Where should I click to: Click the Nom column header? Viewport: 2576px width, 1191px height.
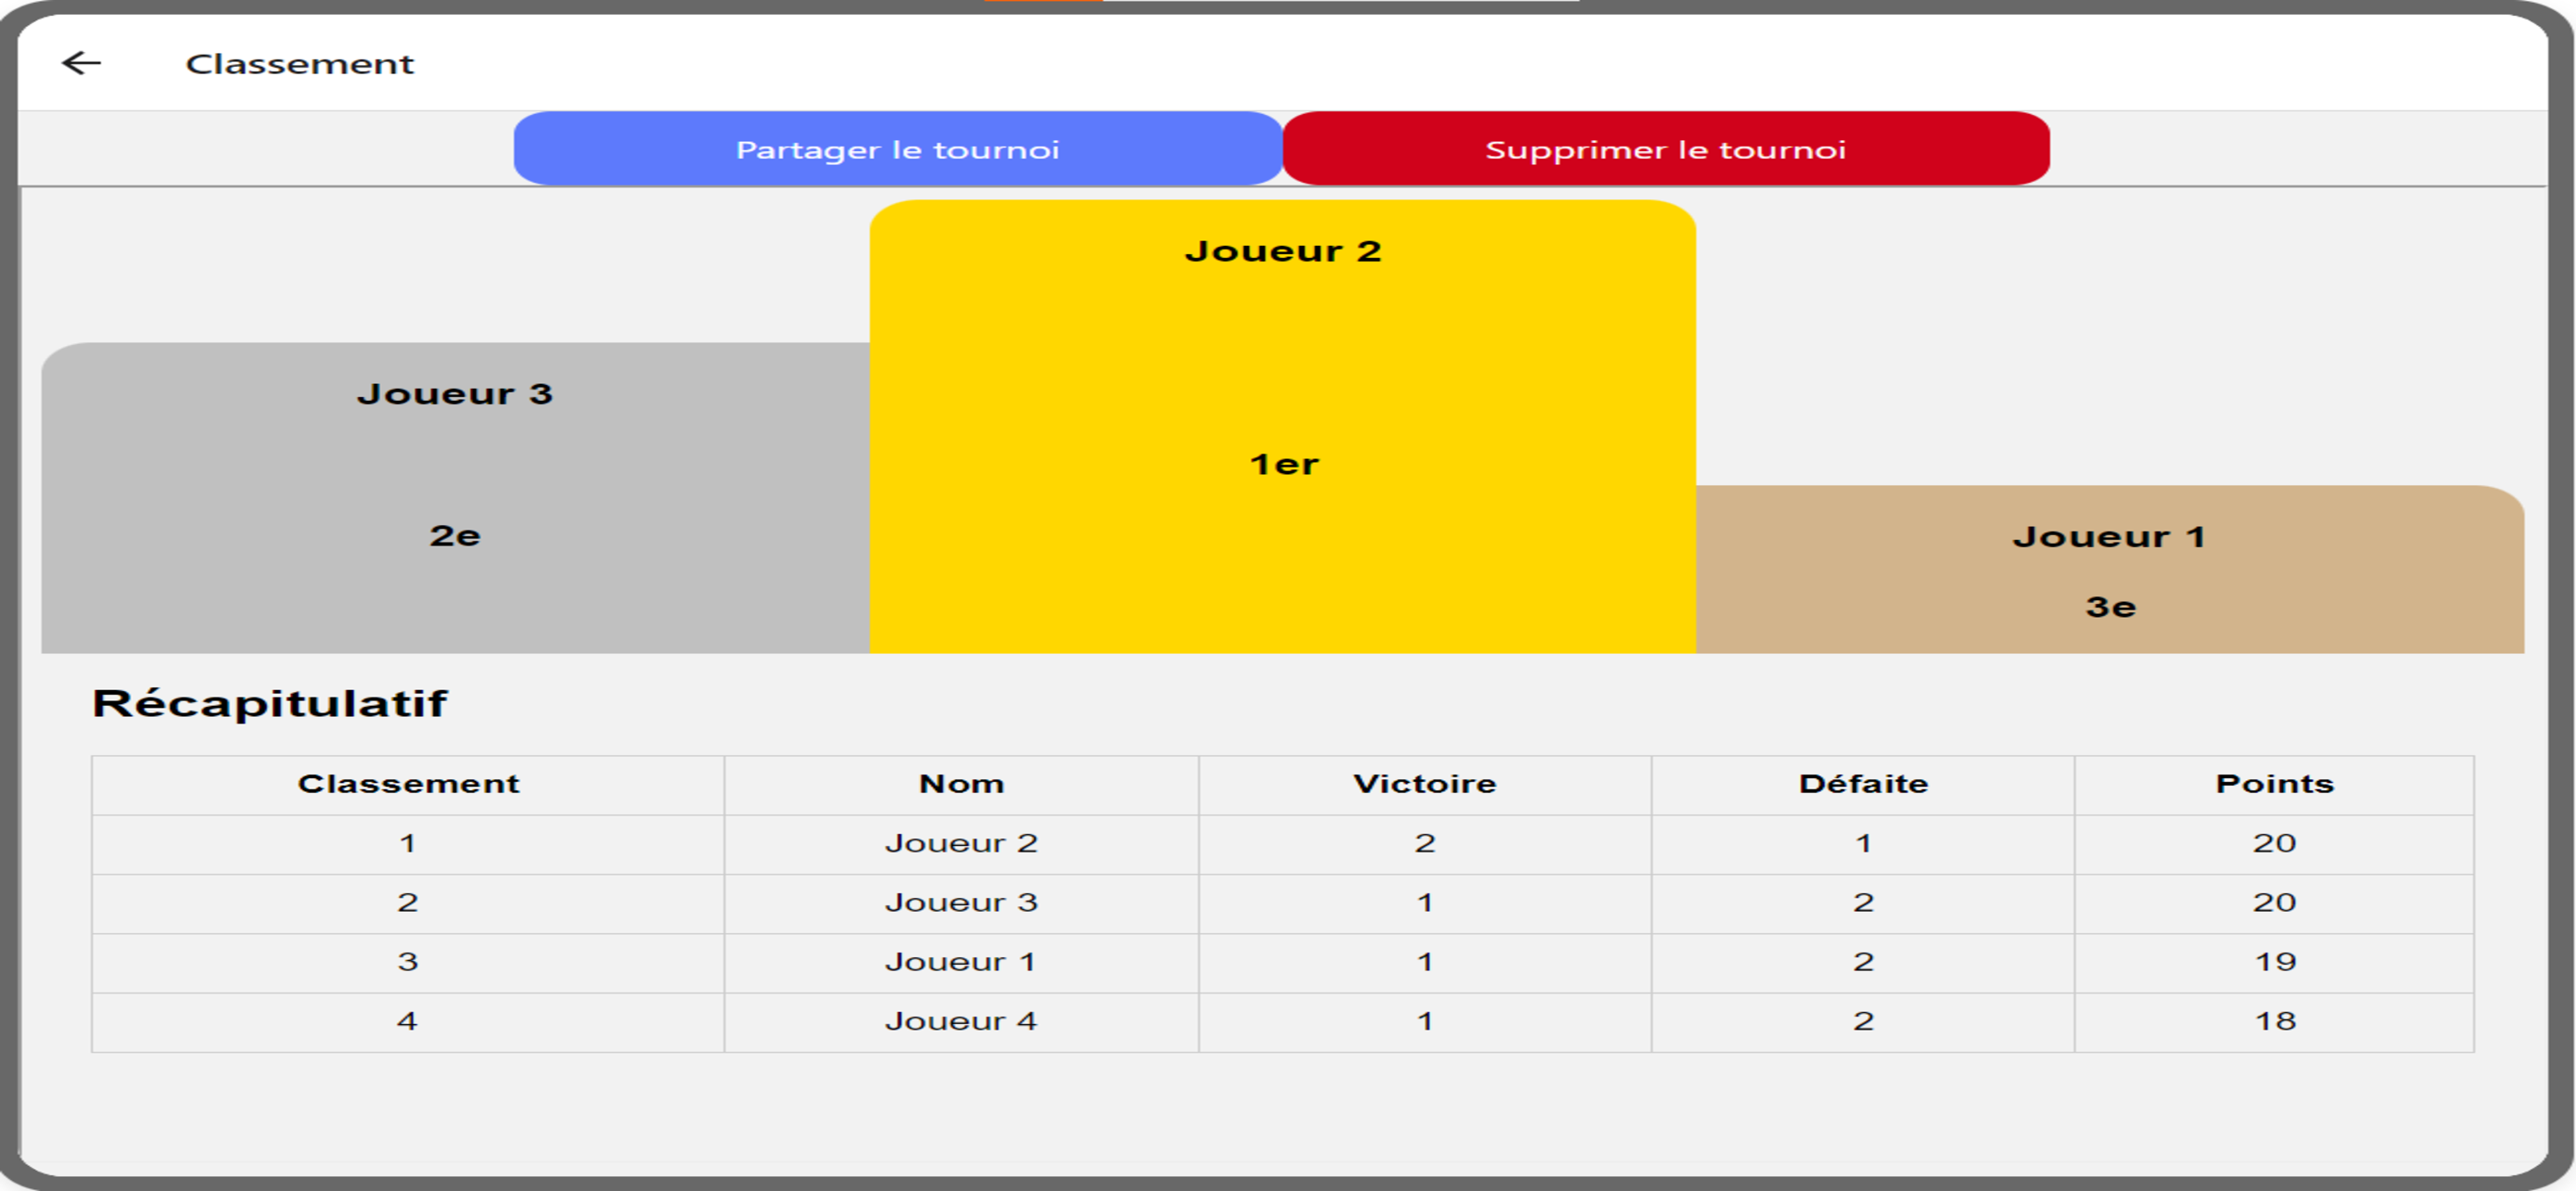click(961, 785)
